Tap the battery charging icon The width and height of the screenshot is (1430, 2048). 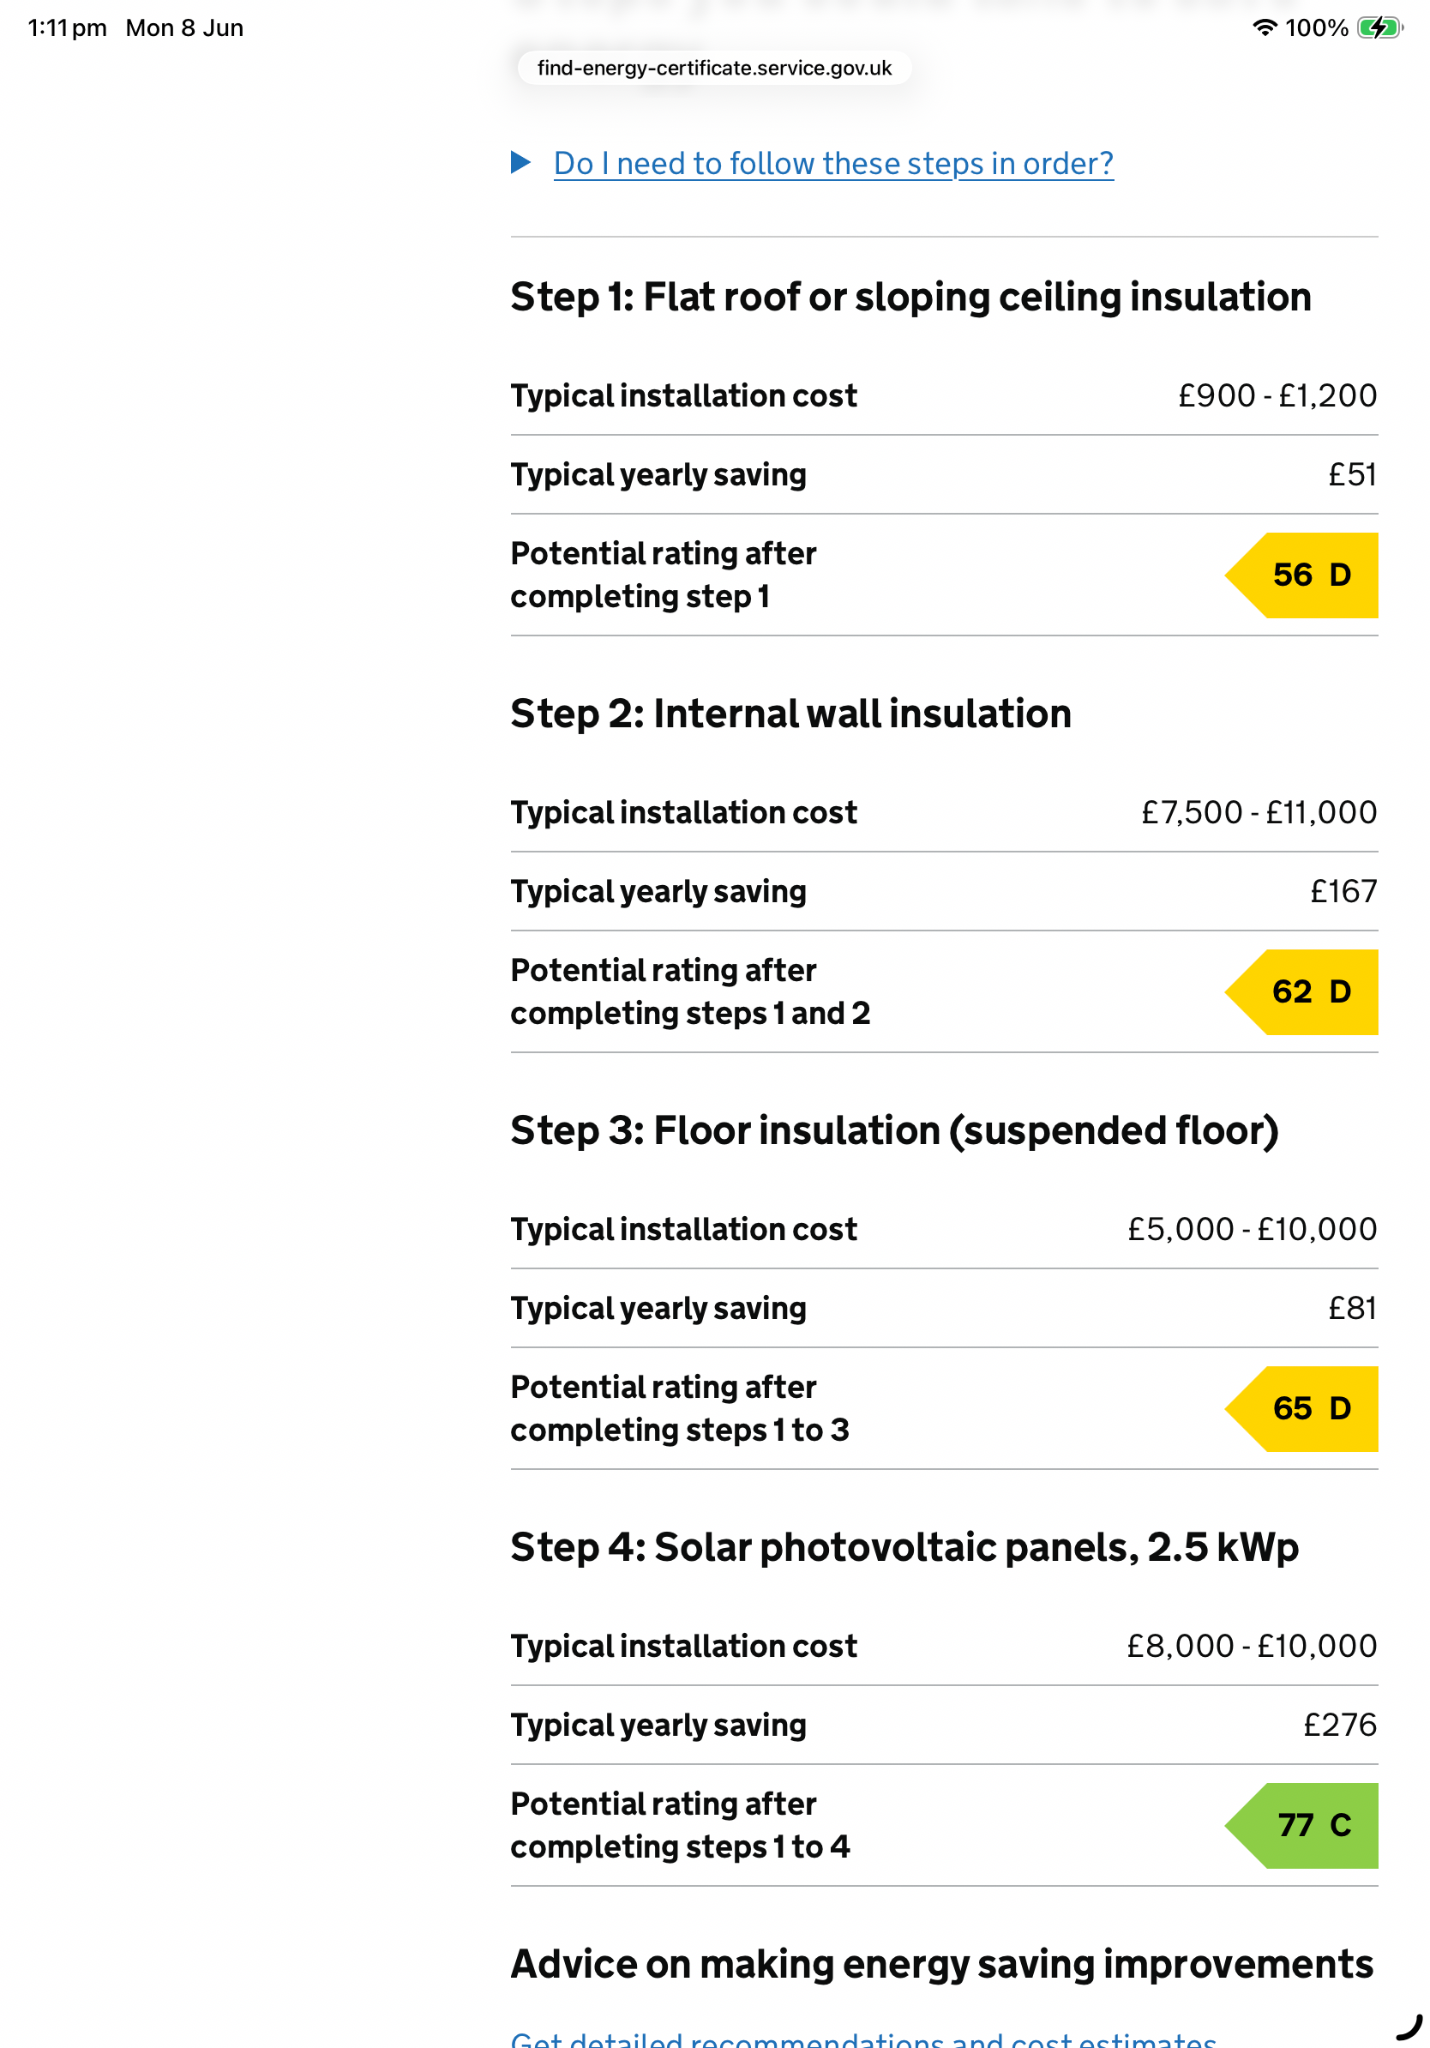coord(1380,28)
